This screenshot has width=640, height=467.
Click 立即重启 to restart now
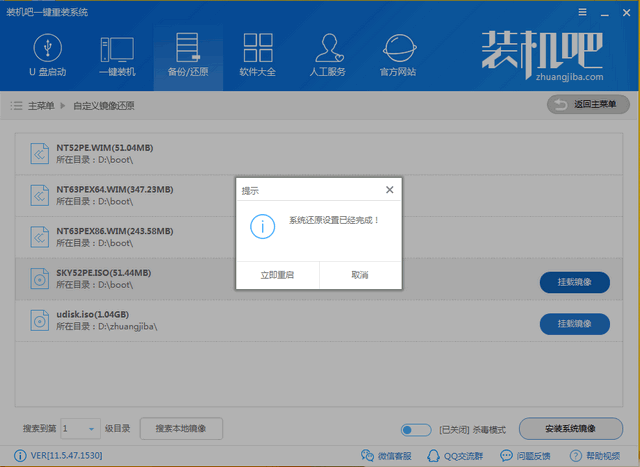[x=277, y=275]
